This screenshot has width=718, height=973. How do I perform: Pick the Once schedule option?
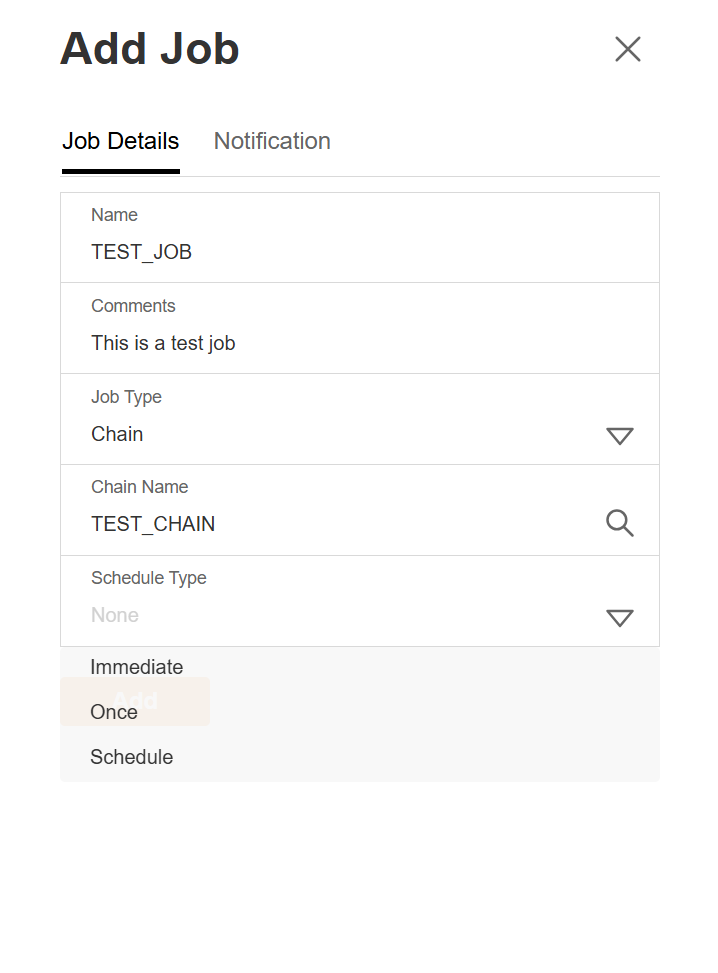point(114,712)
